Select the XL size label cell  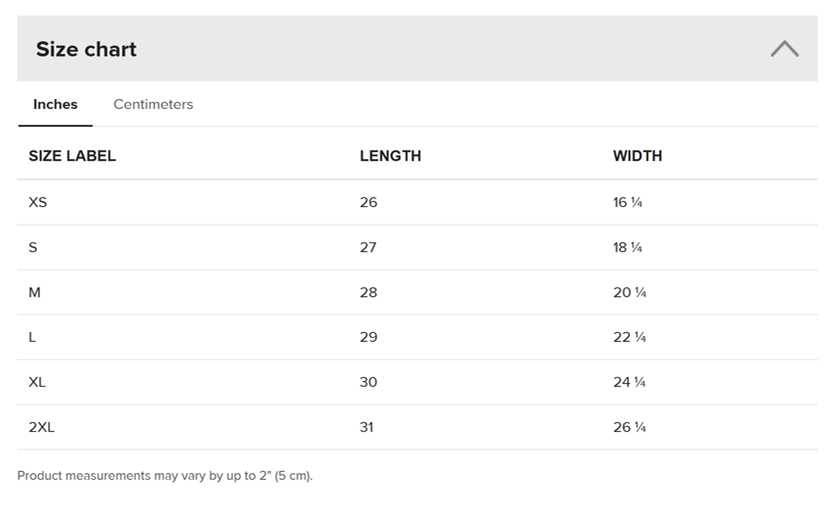37,382
